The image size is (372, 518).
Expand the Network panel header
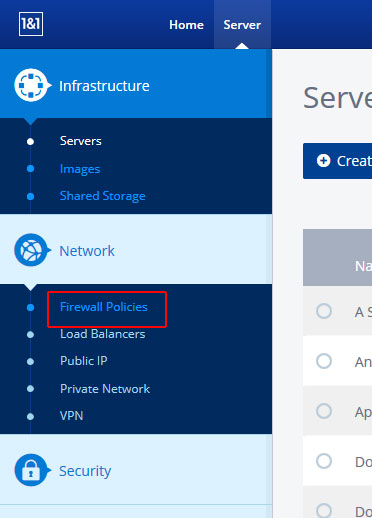136,249
